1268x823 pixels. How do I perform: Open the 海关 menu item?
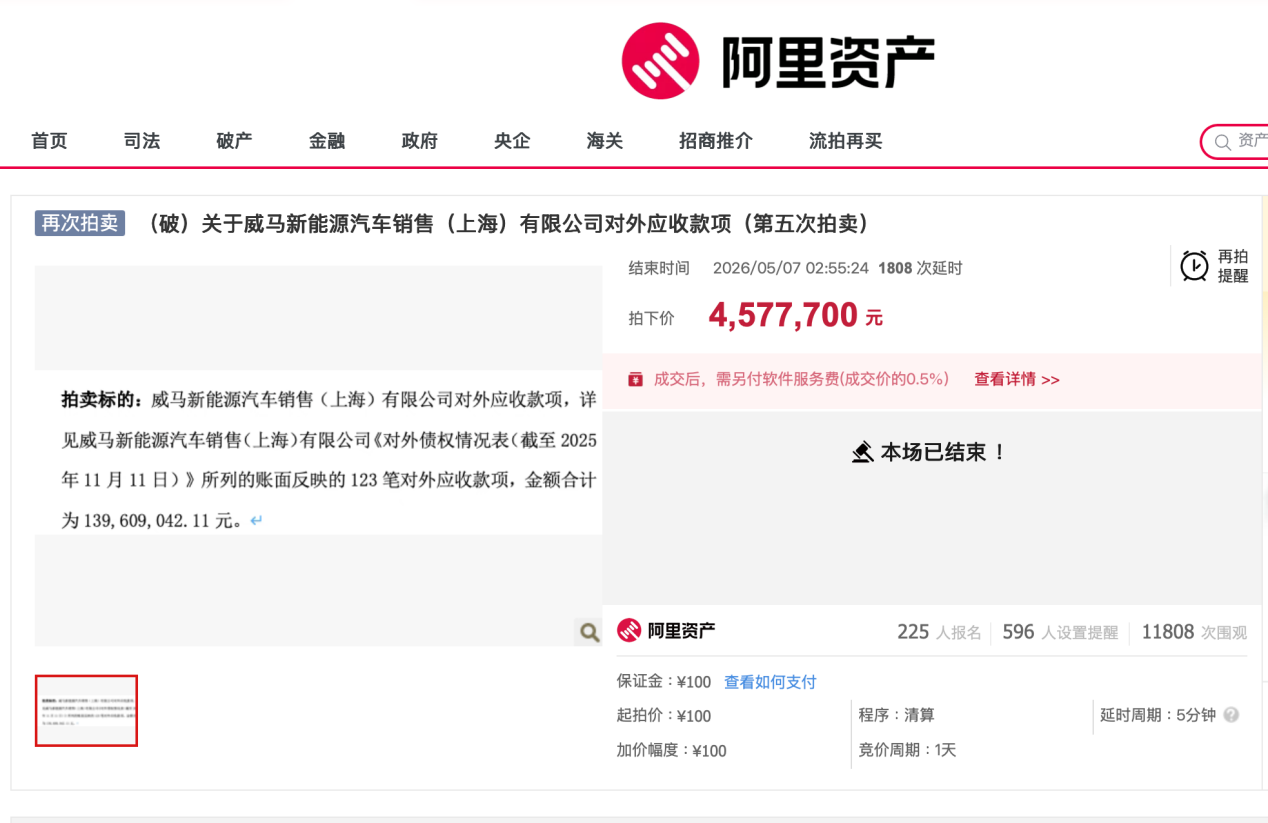(x=605, y=141)
